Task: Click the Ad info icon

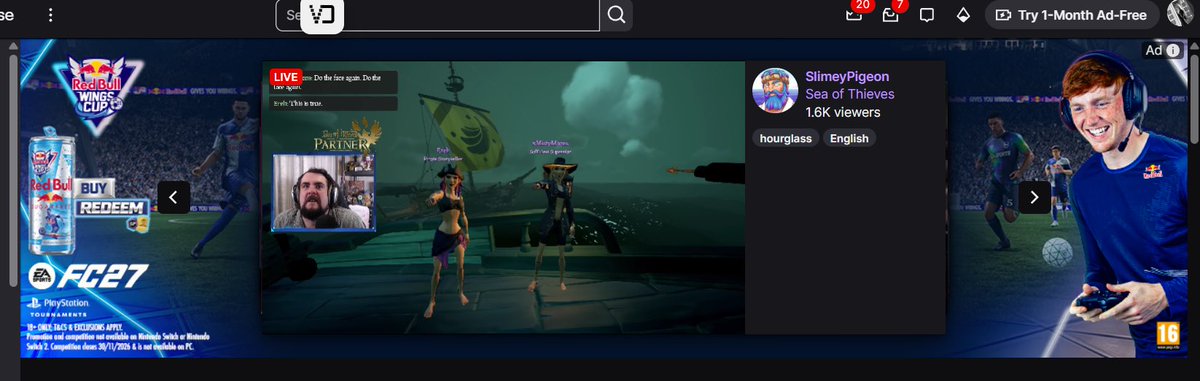Action: [x=1173, y=50]
